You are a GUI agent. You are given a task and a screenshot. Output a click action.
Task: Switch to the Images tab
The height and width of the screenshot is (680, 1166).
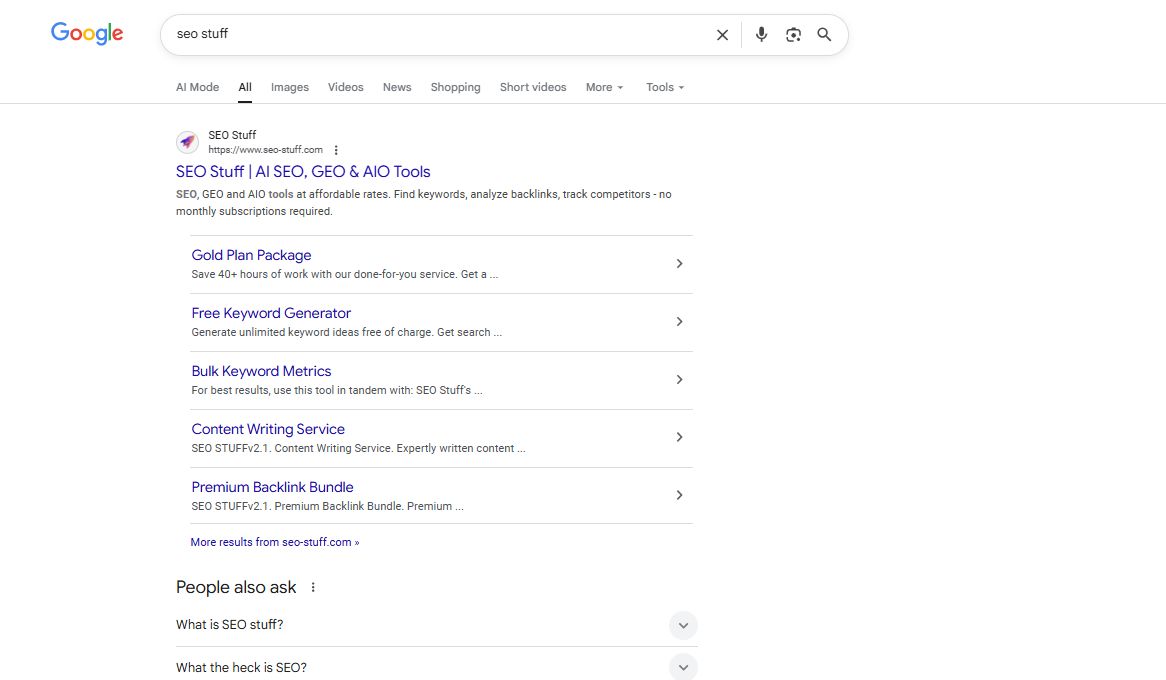pos(289,87)
